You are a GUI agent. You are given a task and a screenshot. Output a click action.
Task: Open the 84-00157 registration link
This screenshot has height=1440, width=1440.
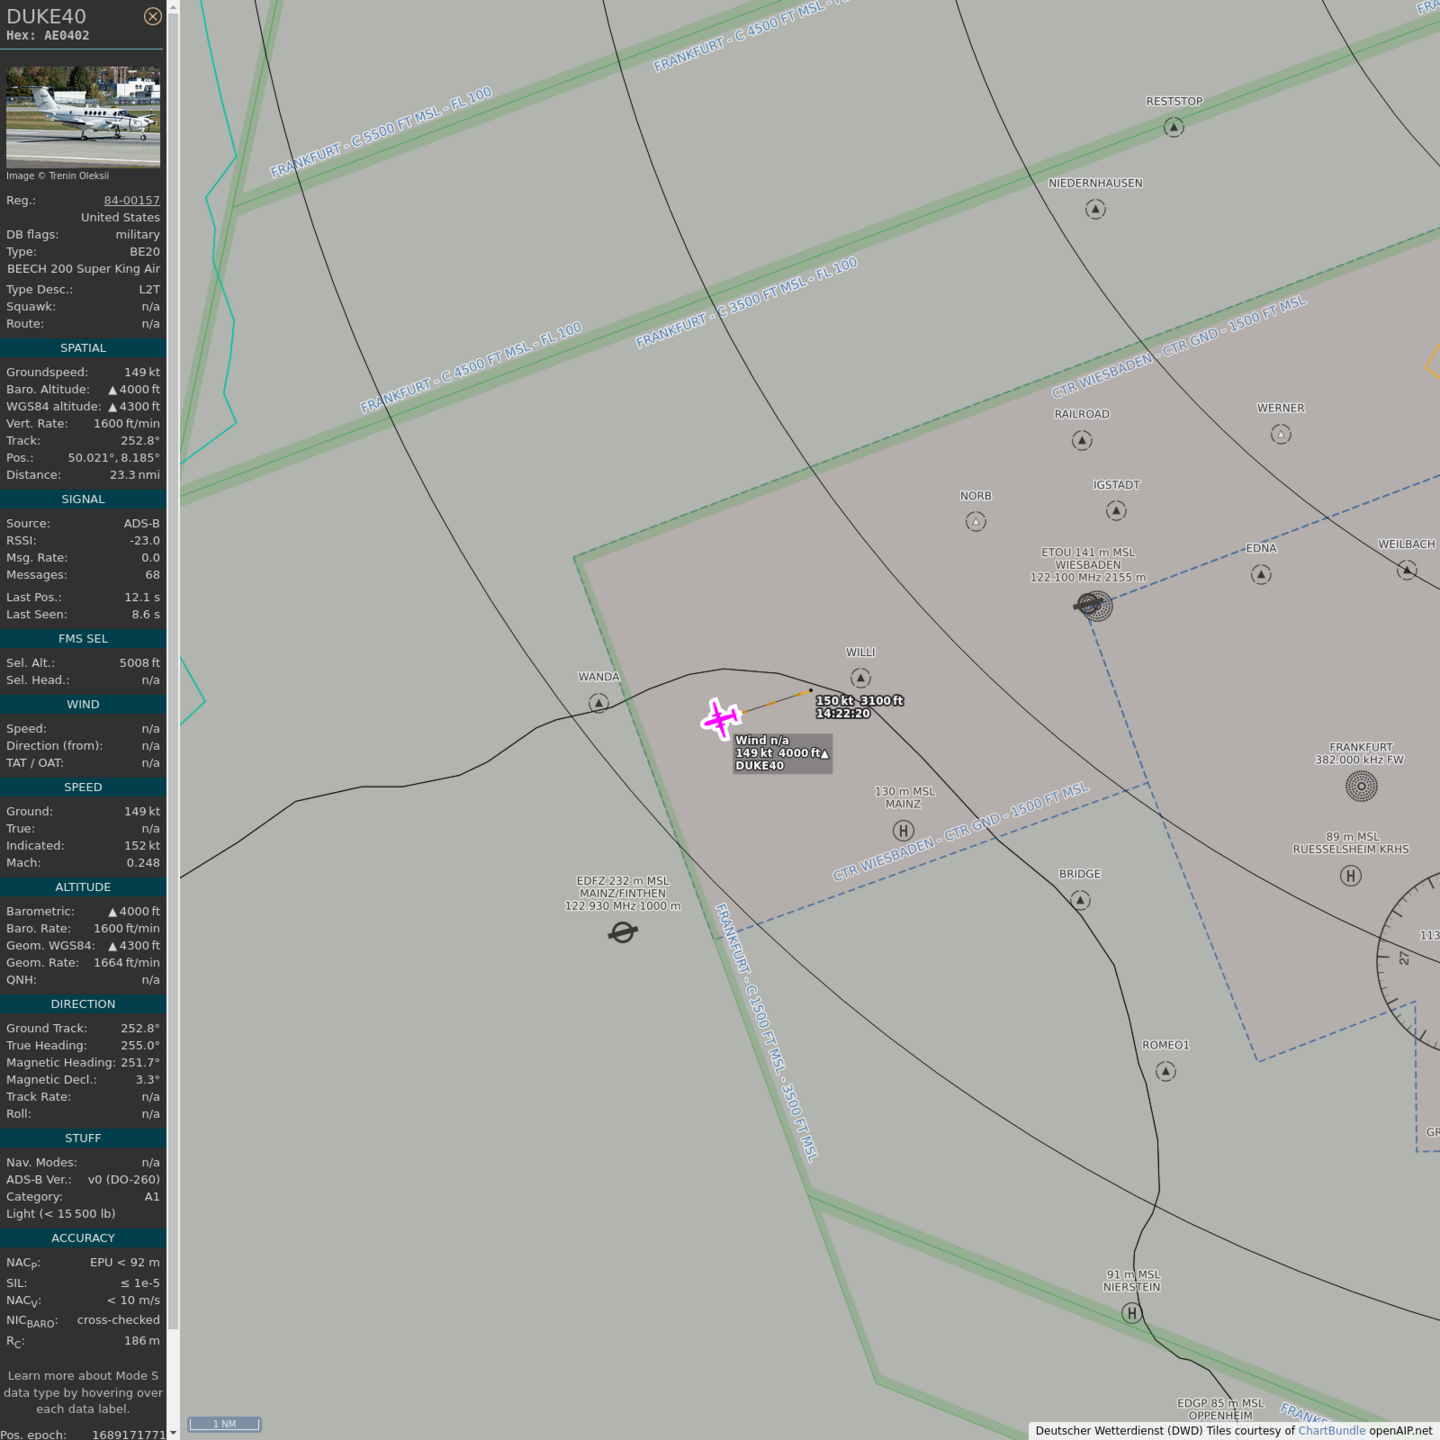(x=131, y=200)
